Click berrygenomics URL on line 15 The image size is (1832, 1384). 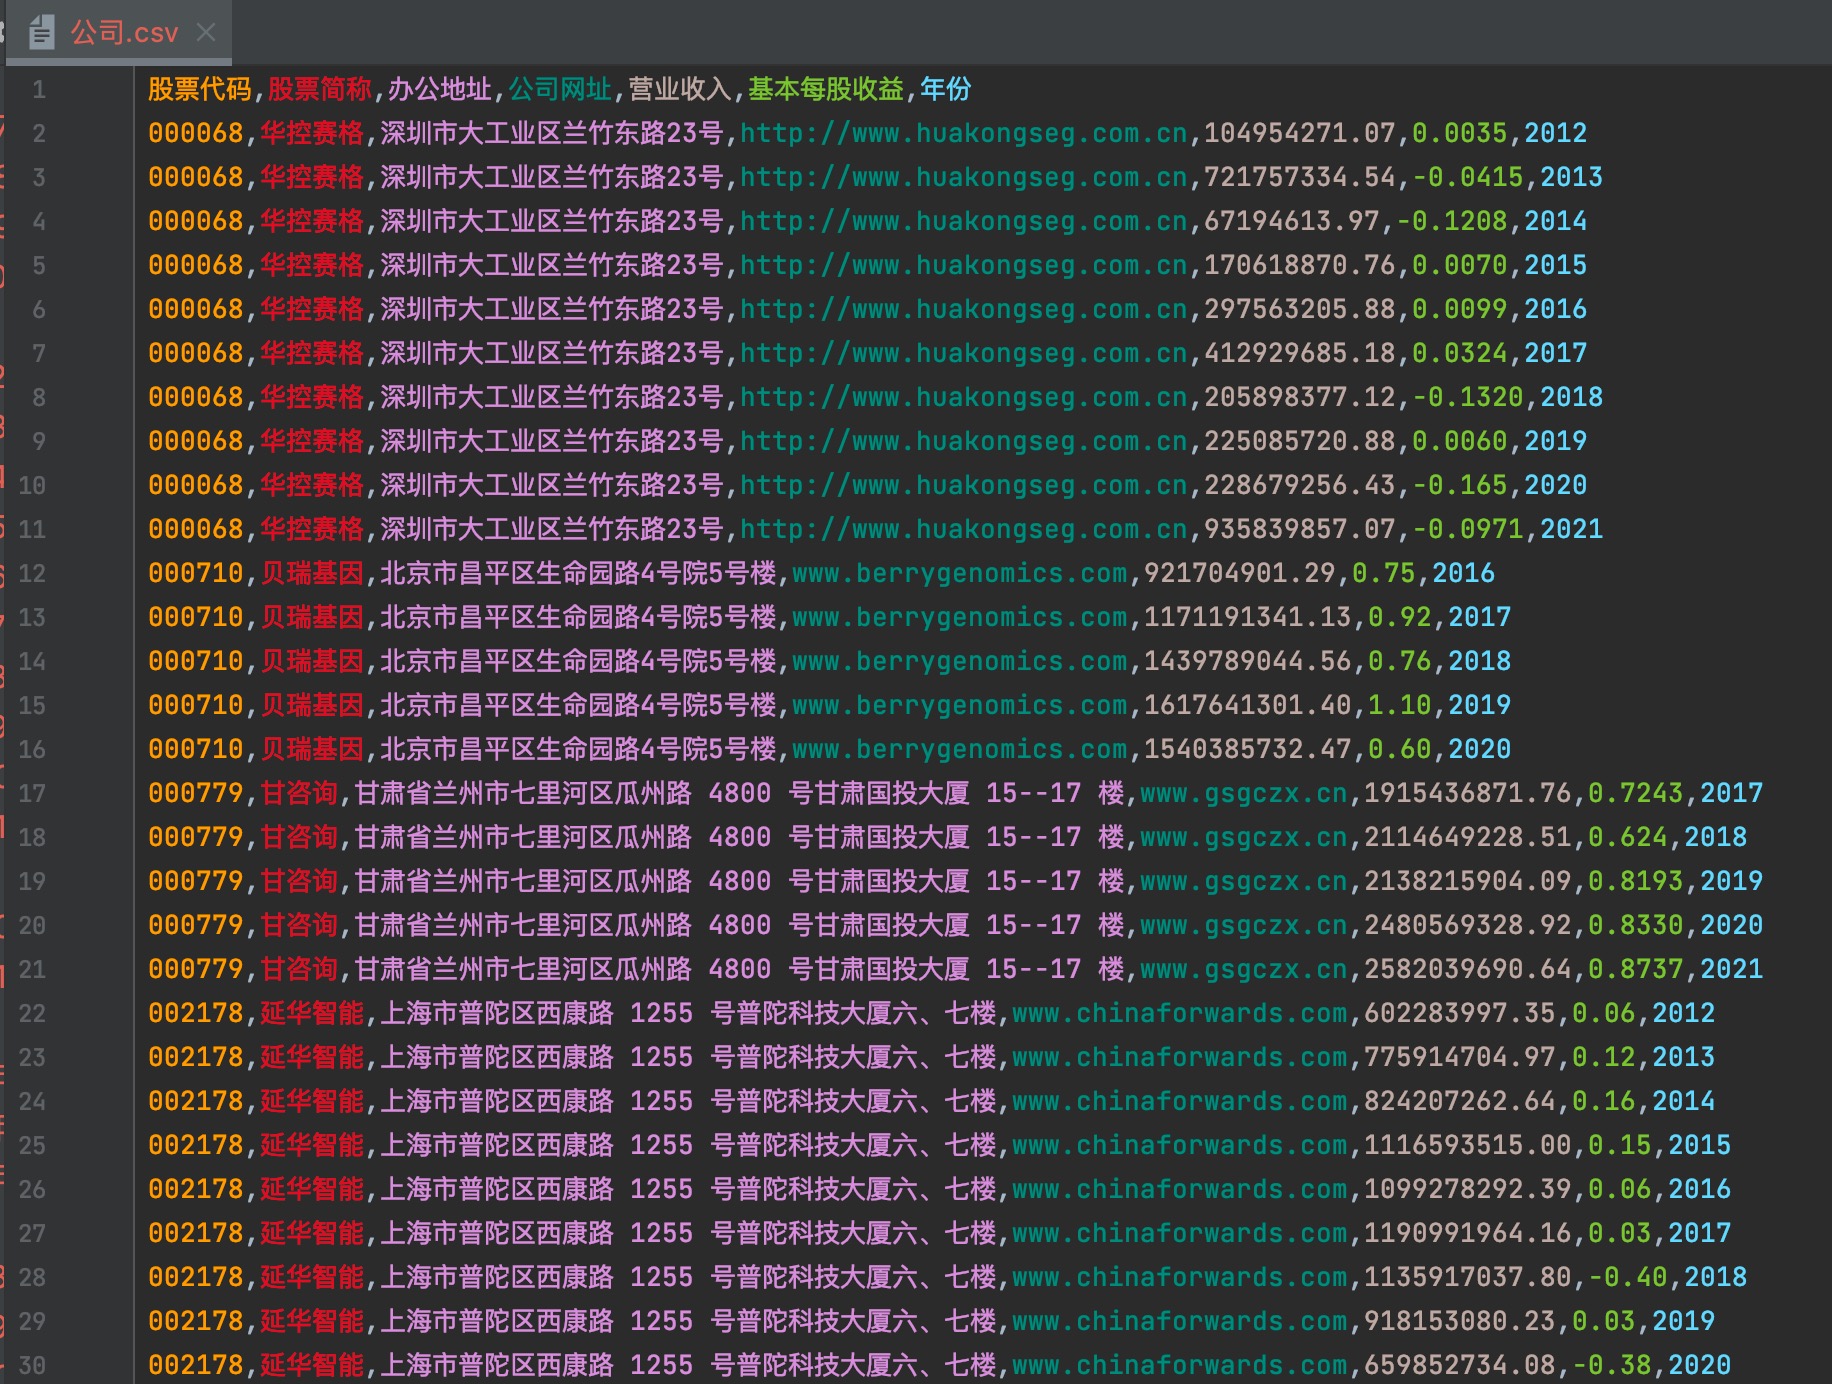coord(960,705)
